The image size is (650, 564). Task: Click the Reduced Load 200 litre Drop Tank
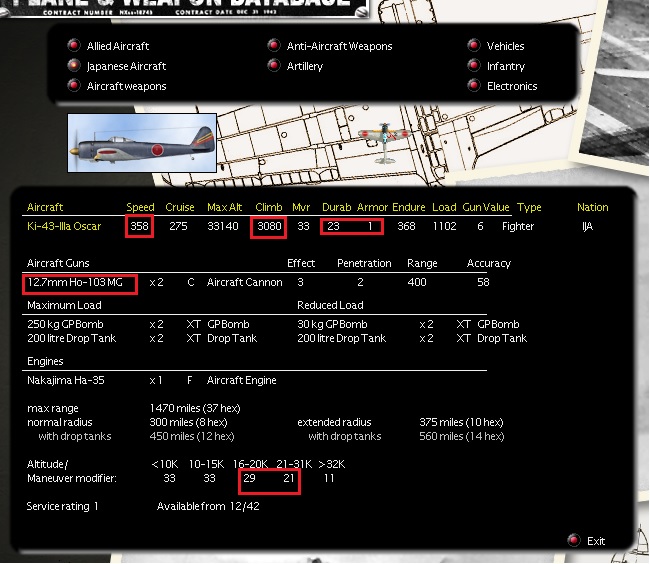point(341,338)
